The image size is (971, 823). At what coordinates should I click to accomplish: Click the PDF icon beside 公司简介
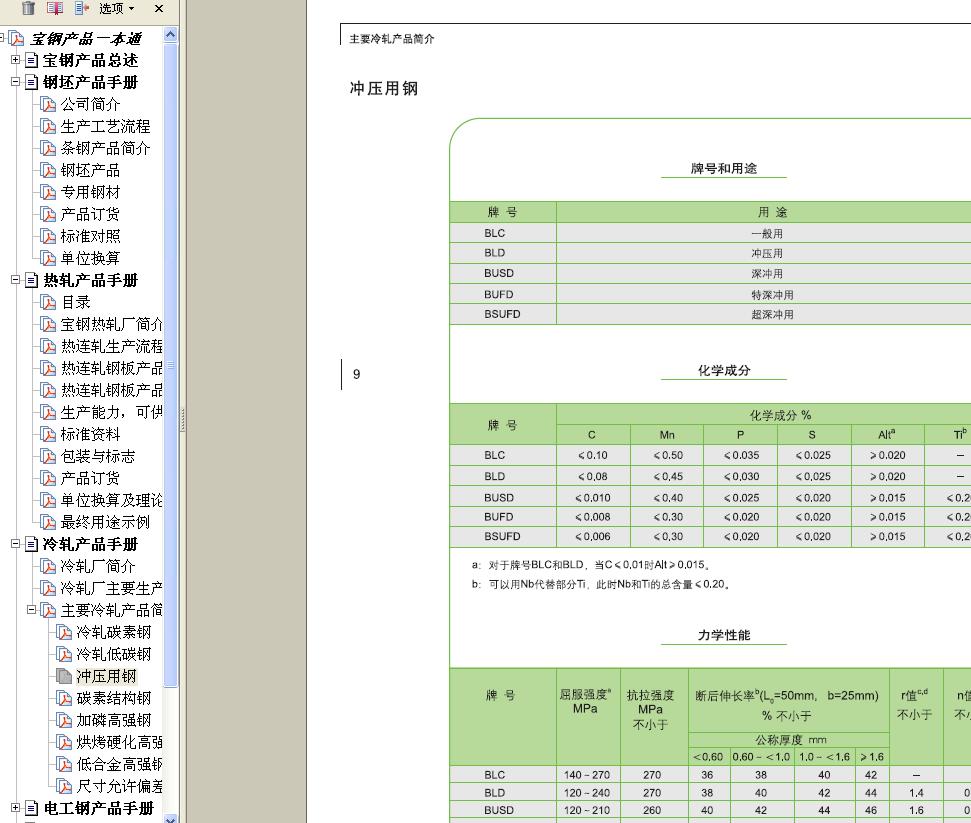click(48, 104)
